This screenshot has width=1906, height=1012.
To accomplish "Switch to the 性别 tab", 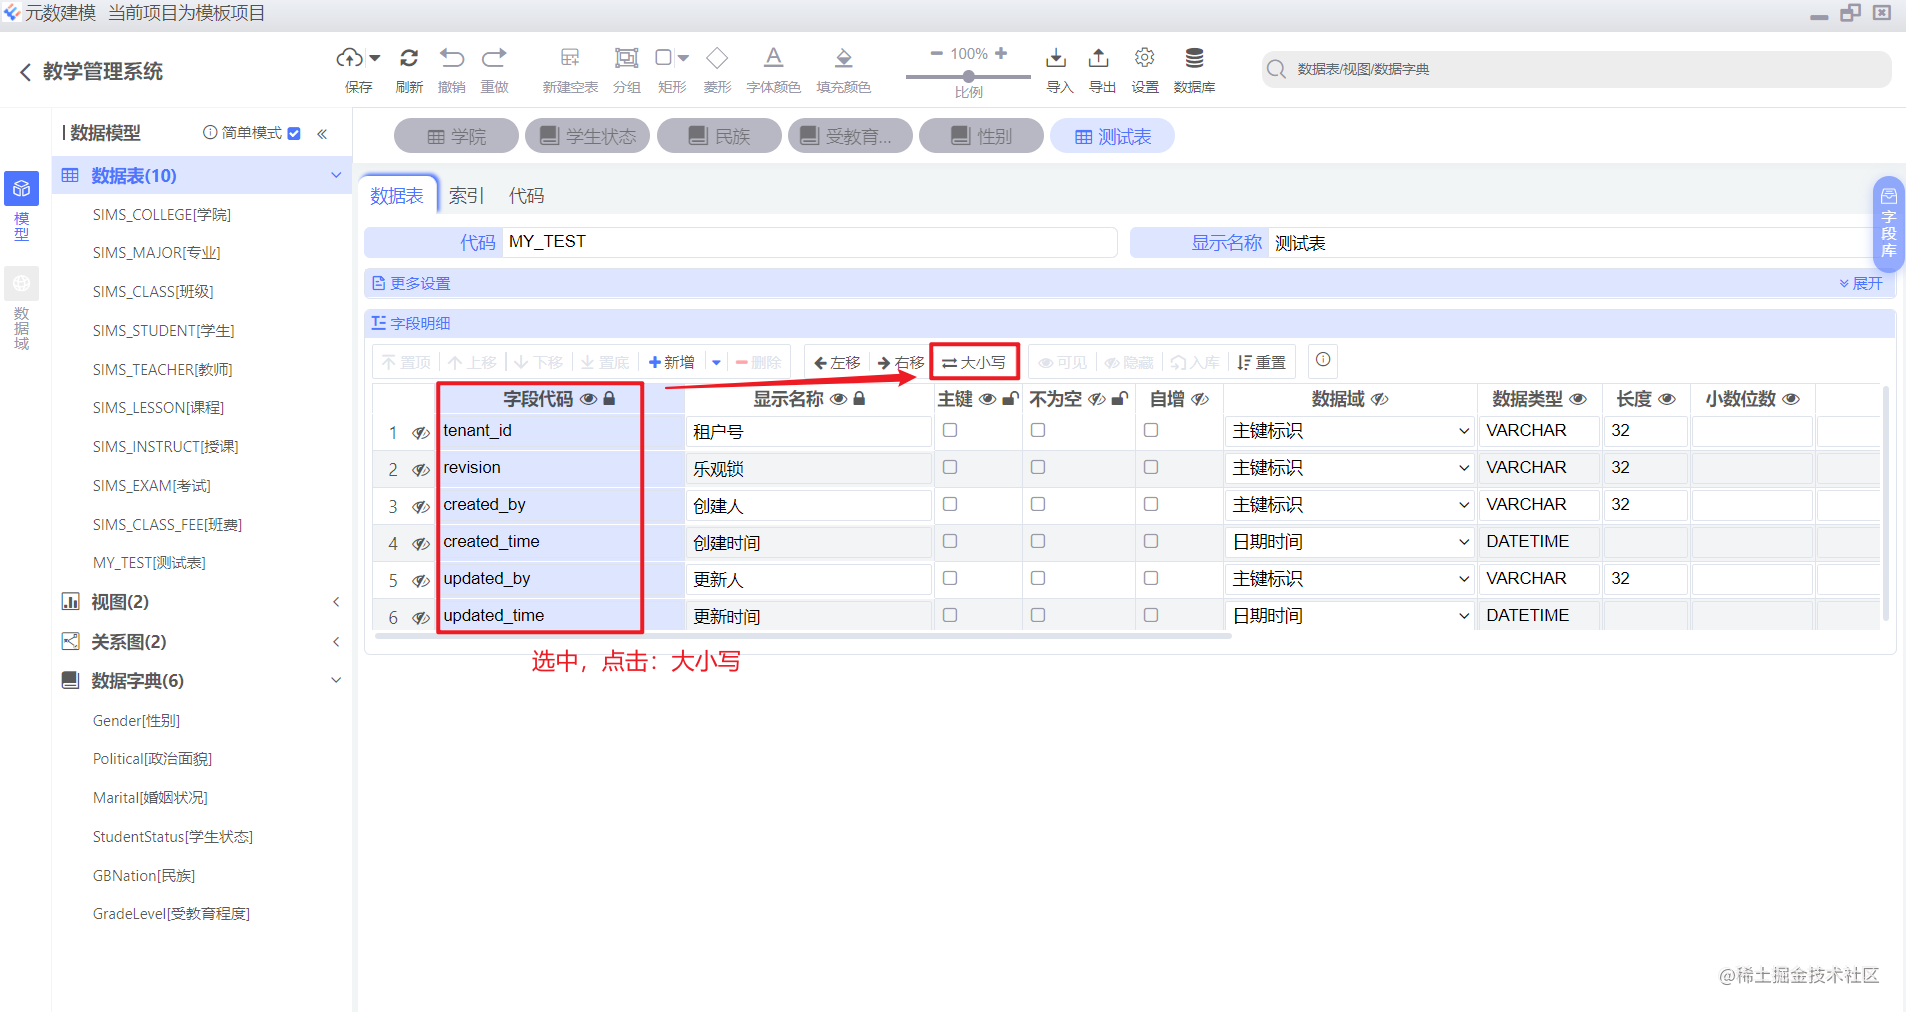I will click(x=981, y=136).
